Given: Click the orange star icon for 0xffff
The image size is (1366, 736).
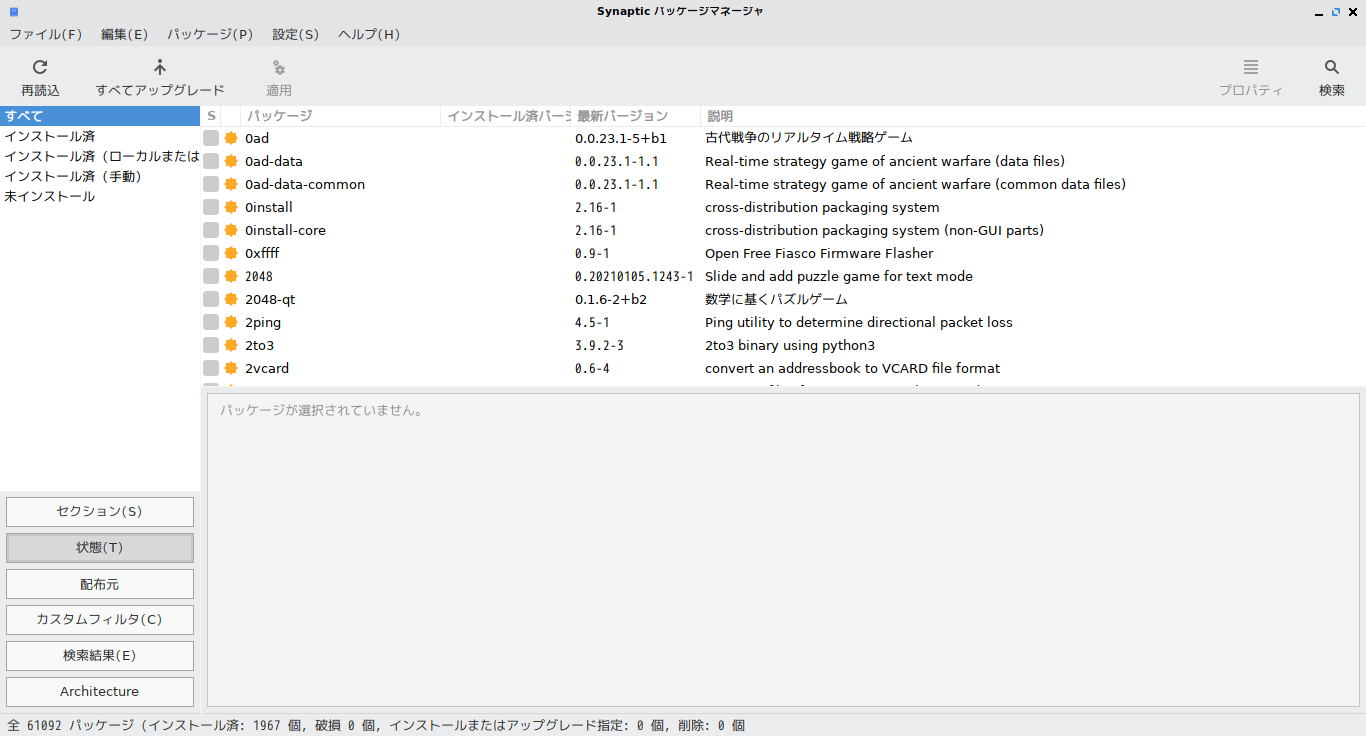Looking at the screenshot, I should click(231, 253).
